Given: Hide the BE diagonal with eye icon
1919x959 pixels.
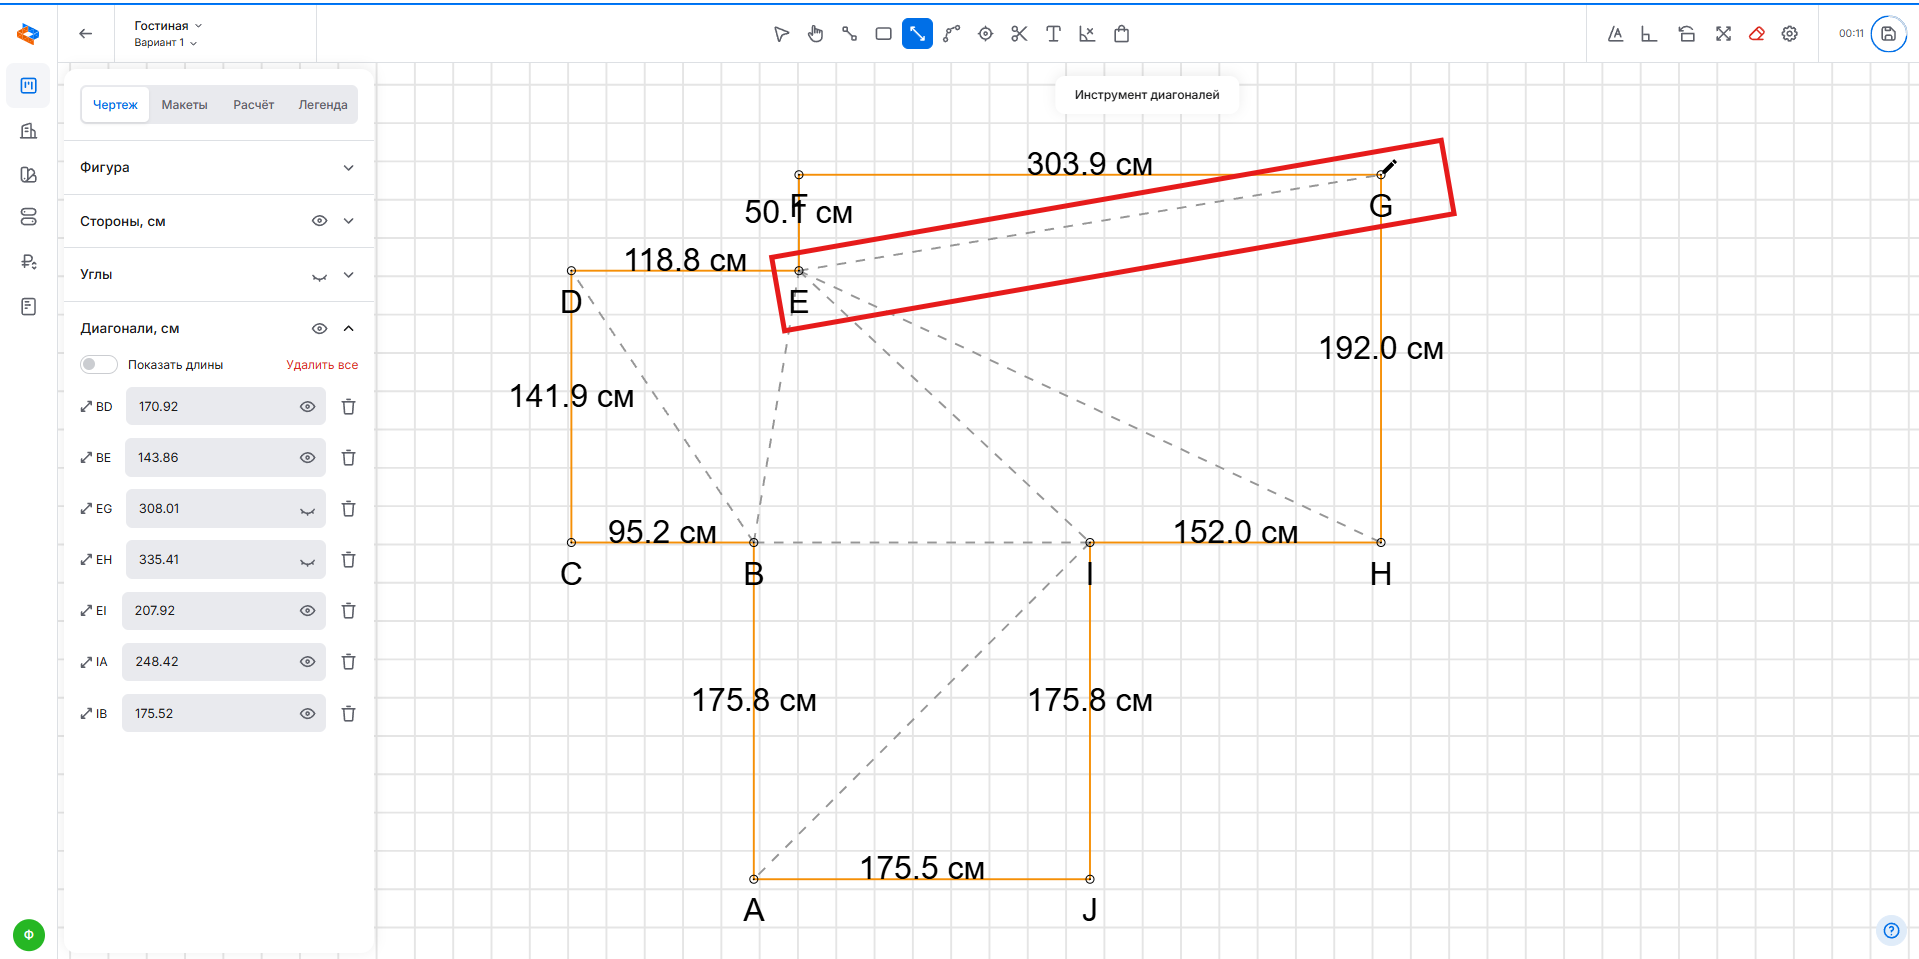Looking at the screenshot, I should (x=307, y=458).
